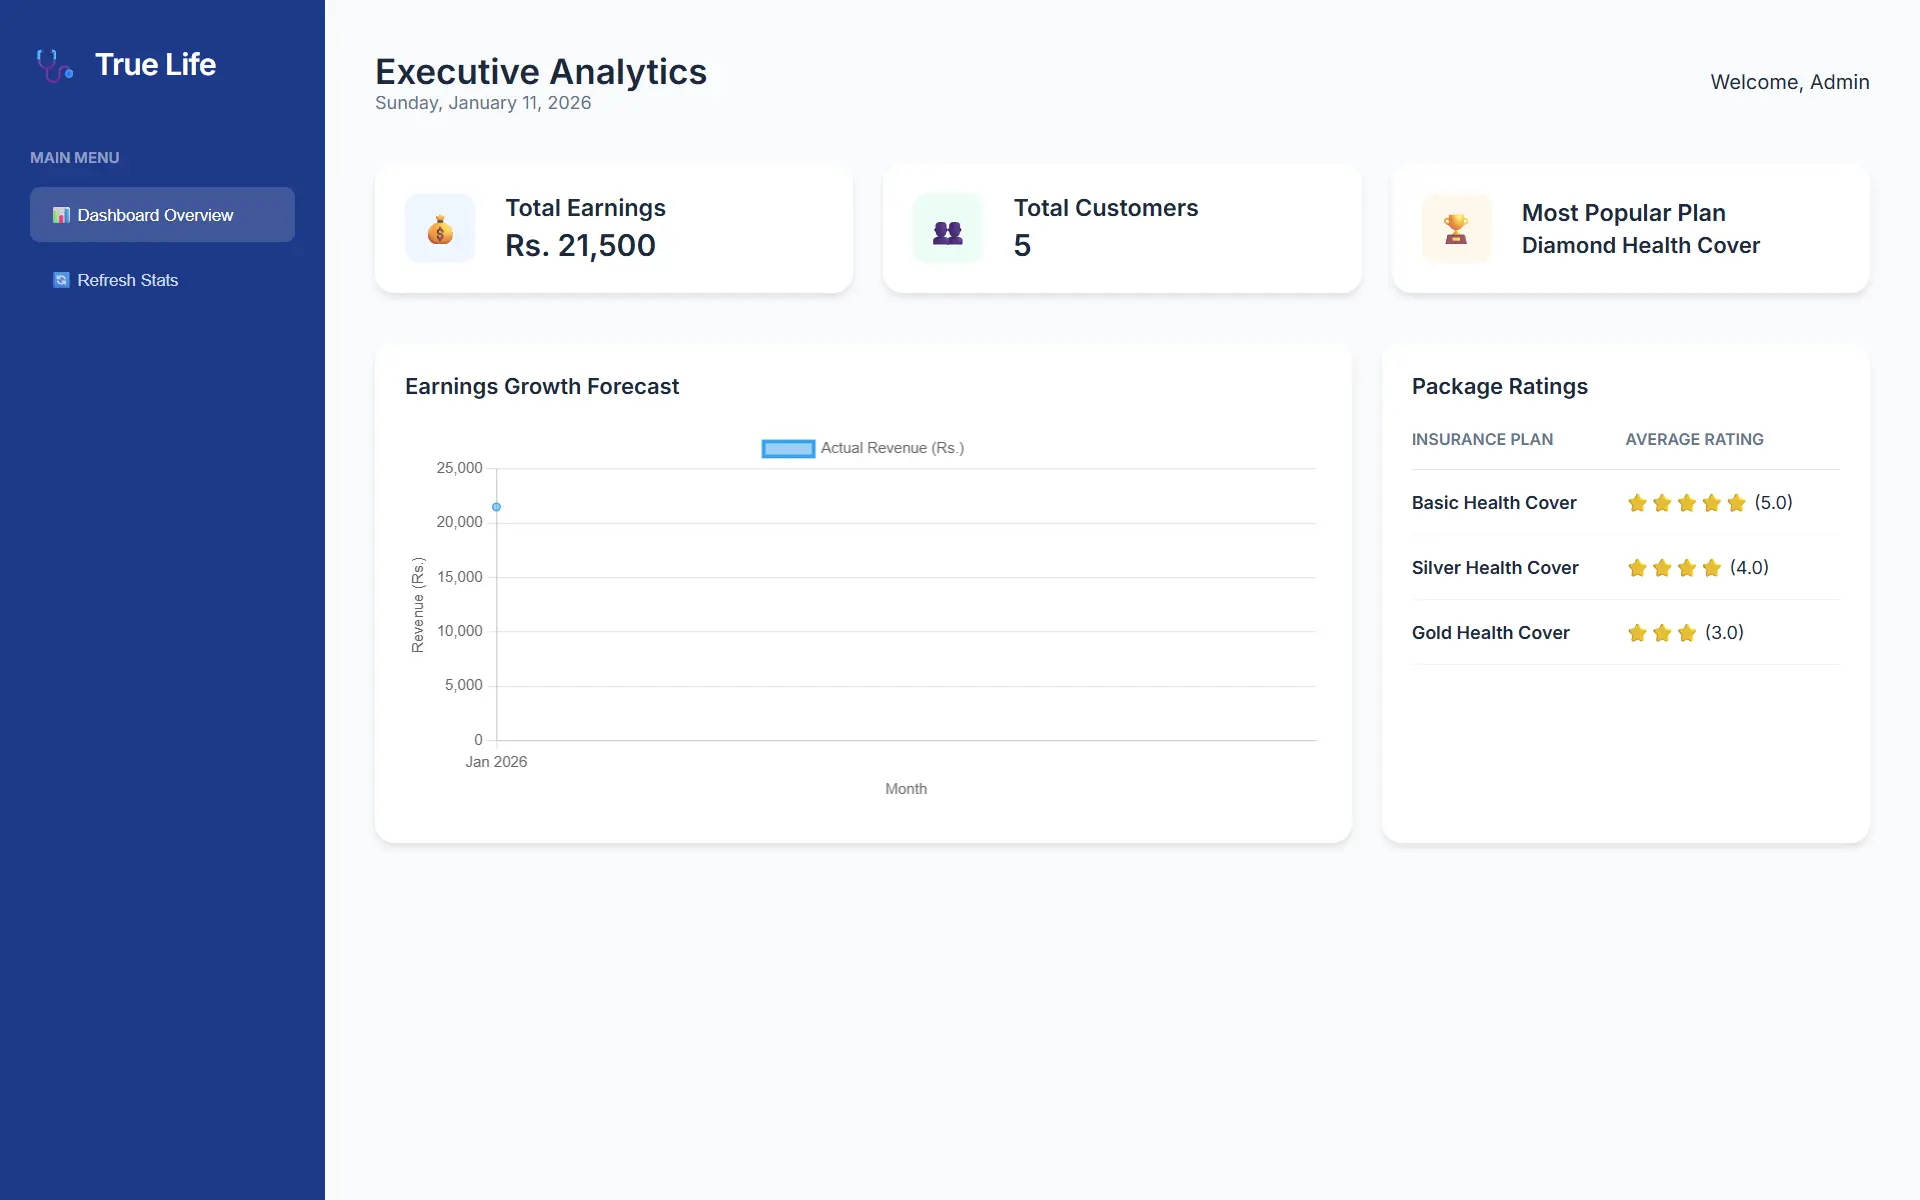1920x1200 pixels.
Task: Click the Welcome, Admin text
Action: point(1789,82)
